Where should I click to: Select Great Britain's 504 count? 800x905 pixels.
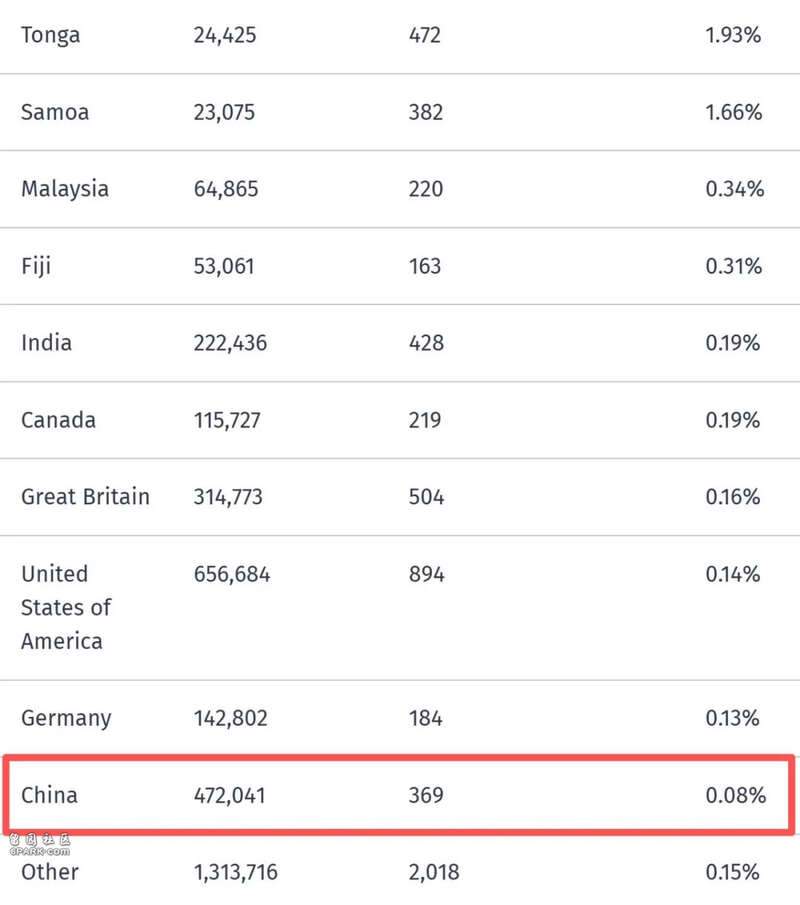(x=427, y=497)
